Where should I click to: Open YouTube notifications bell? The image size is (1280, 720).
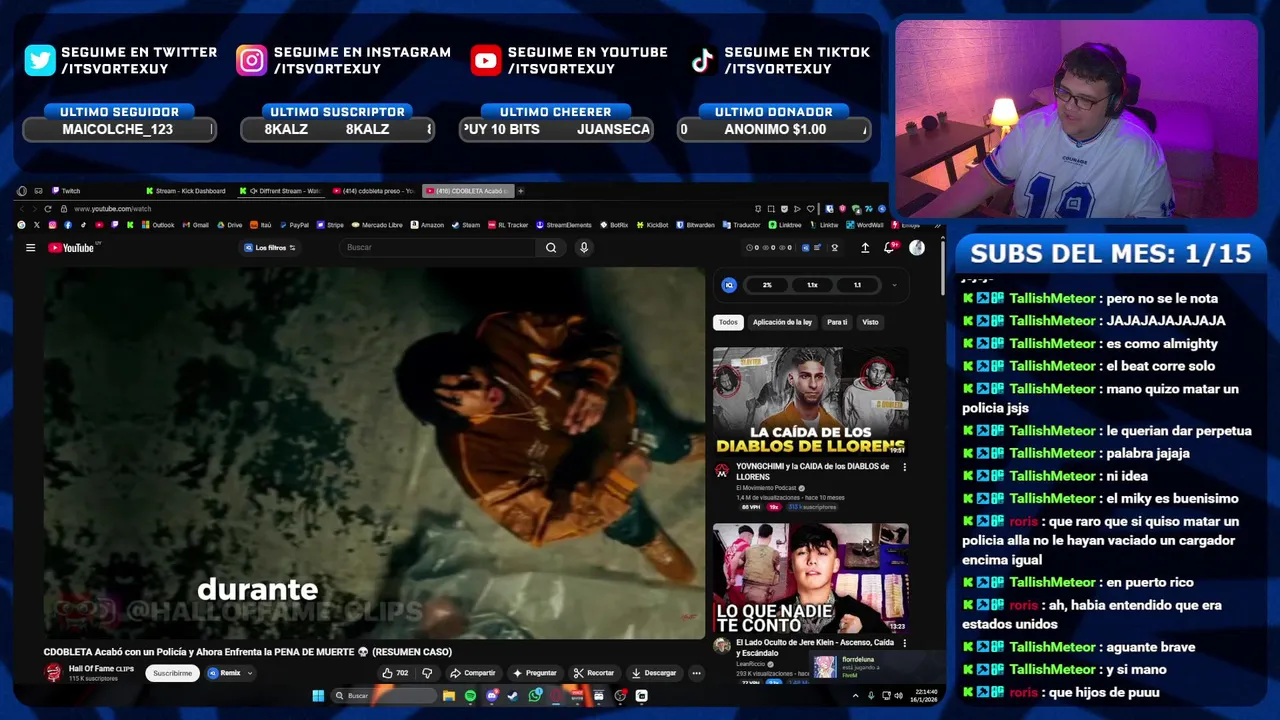pyautogui.click(x=888, y=248)
